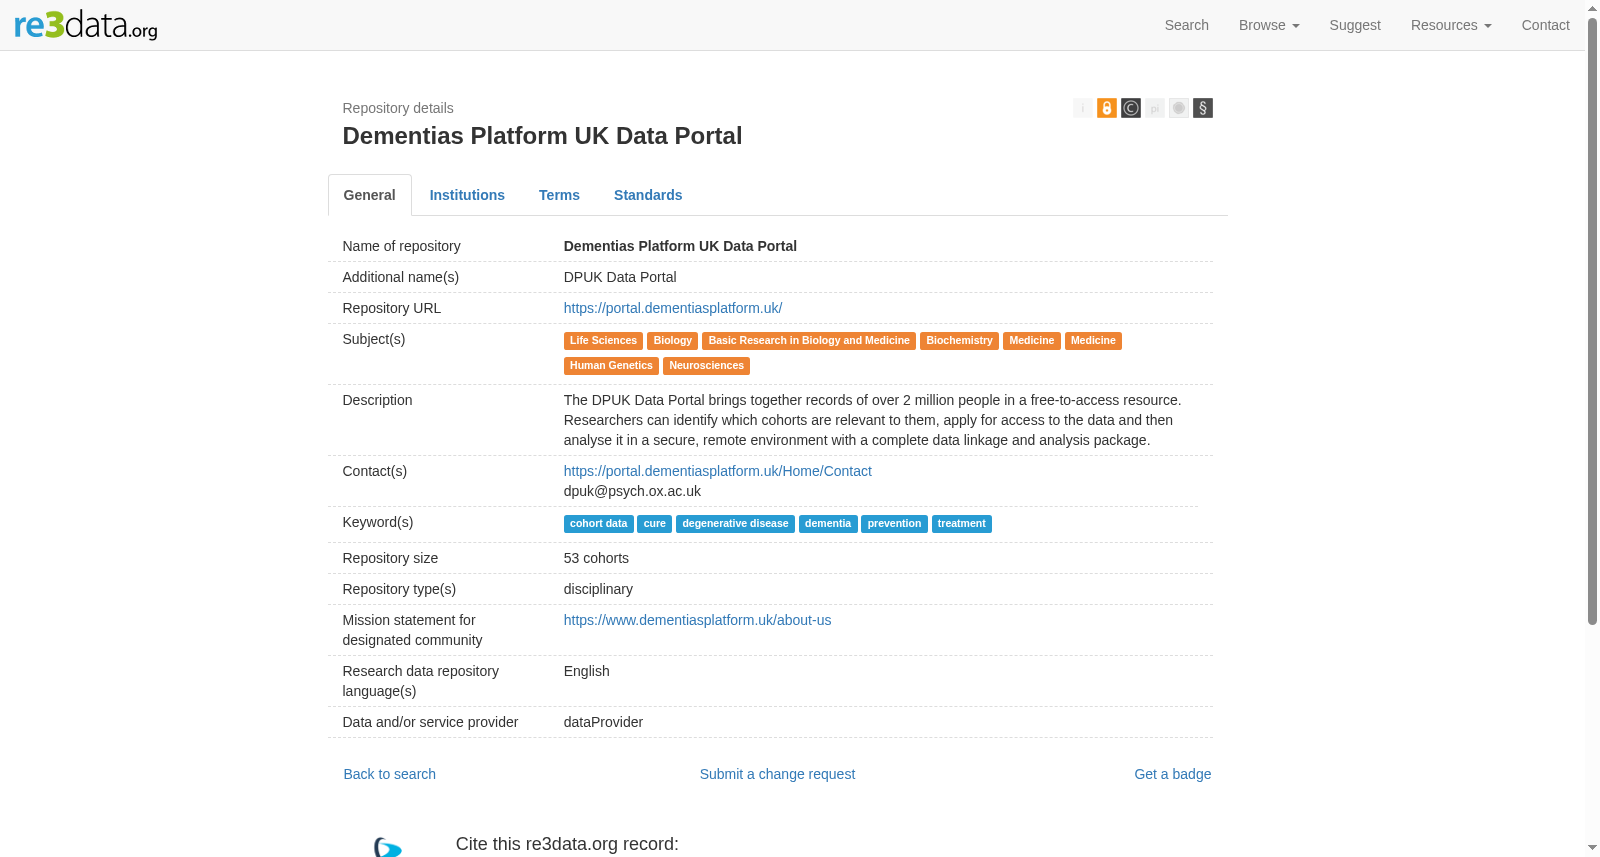The height and width of the screenshot is (857, 1600).
Task: Click the paragraph-sign policy icon
Action: 1203,108
